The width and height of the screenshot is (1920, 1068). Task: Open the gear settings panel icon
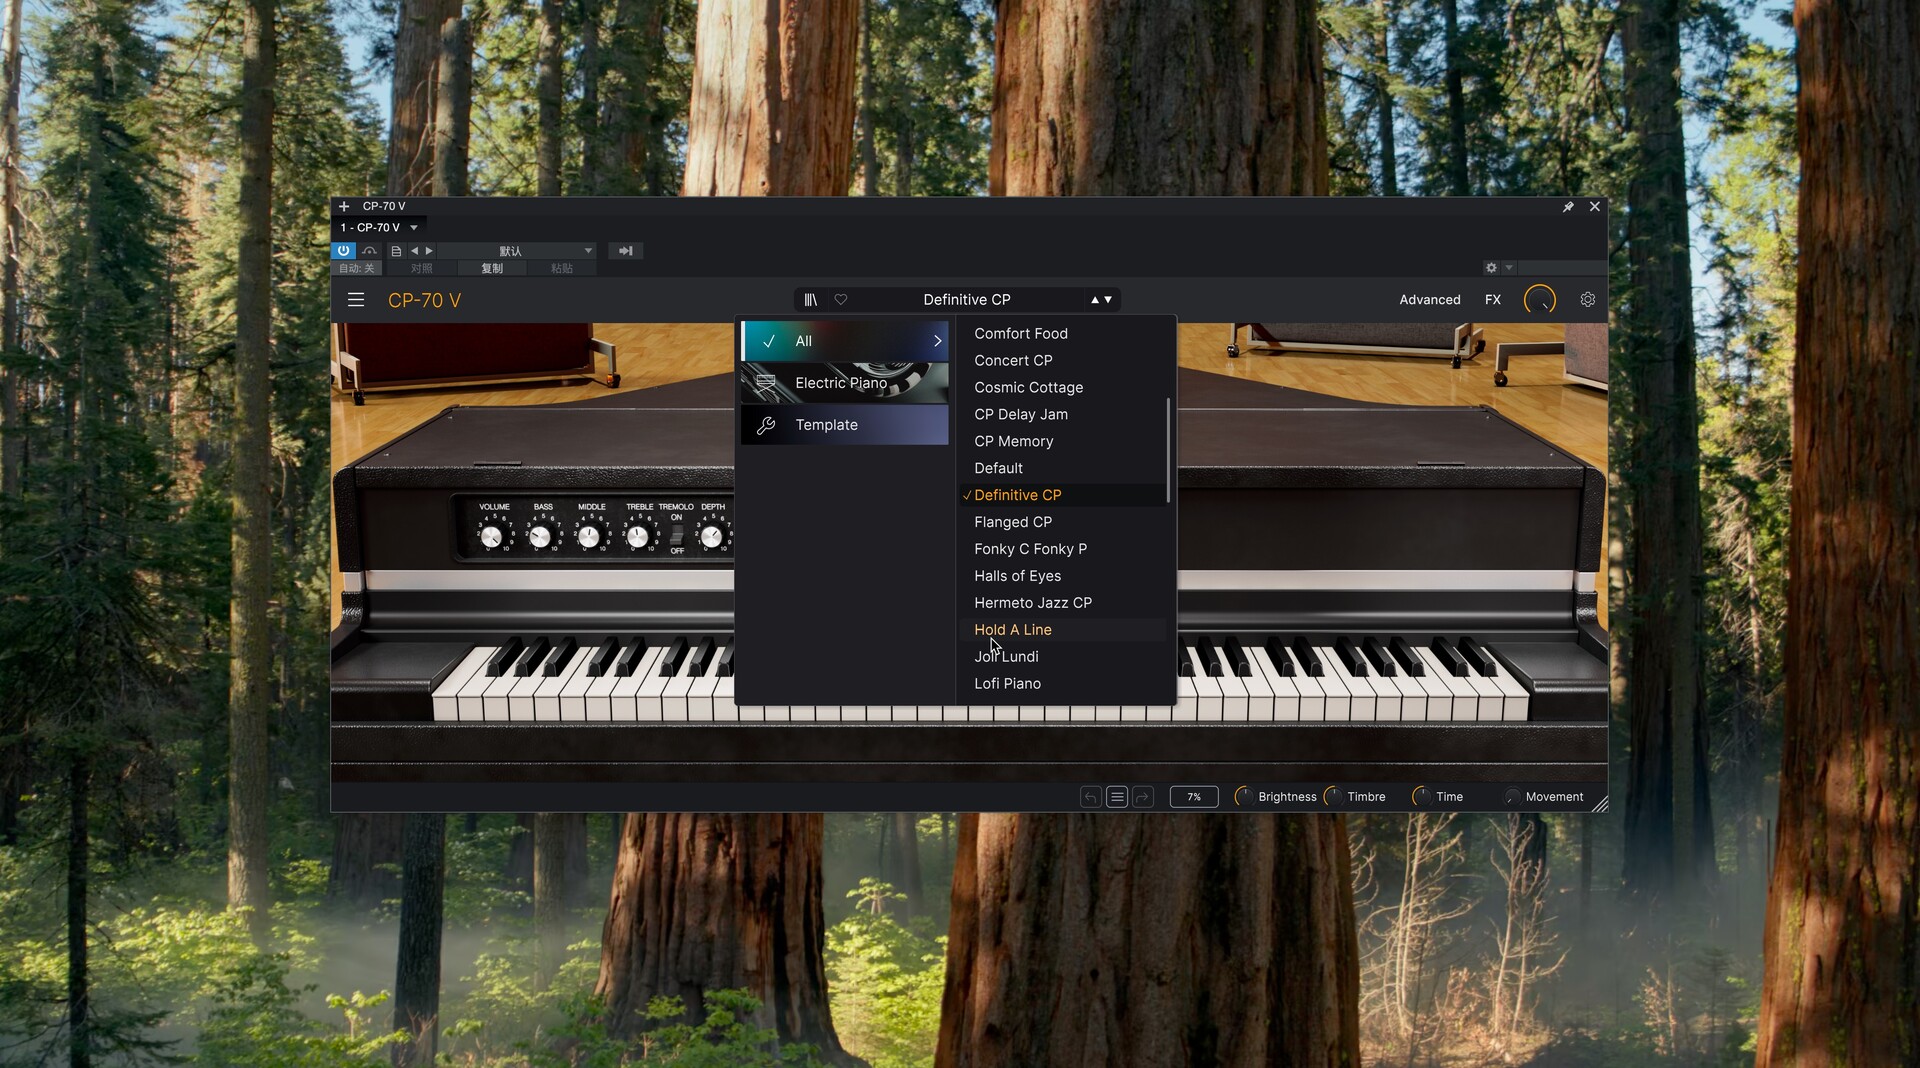(x=1587, y=299)
